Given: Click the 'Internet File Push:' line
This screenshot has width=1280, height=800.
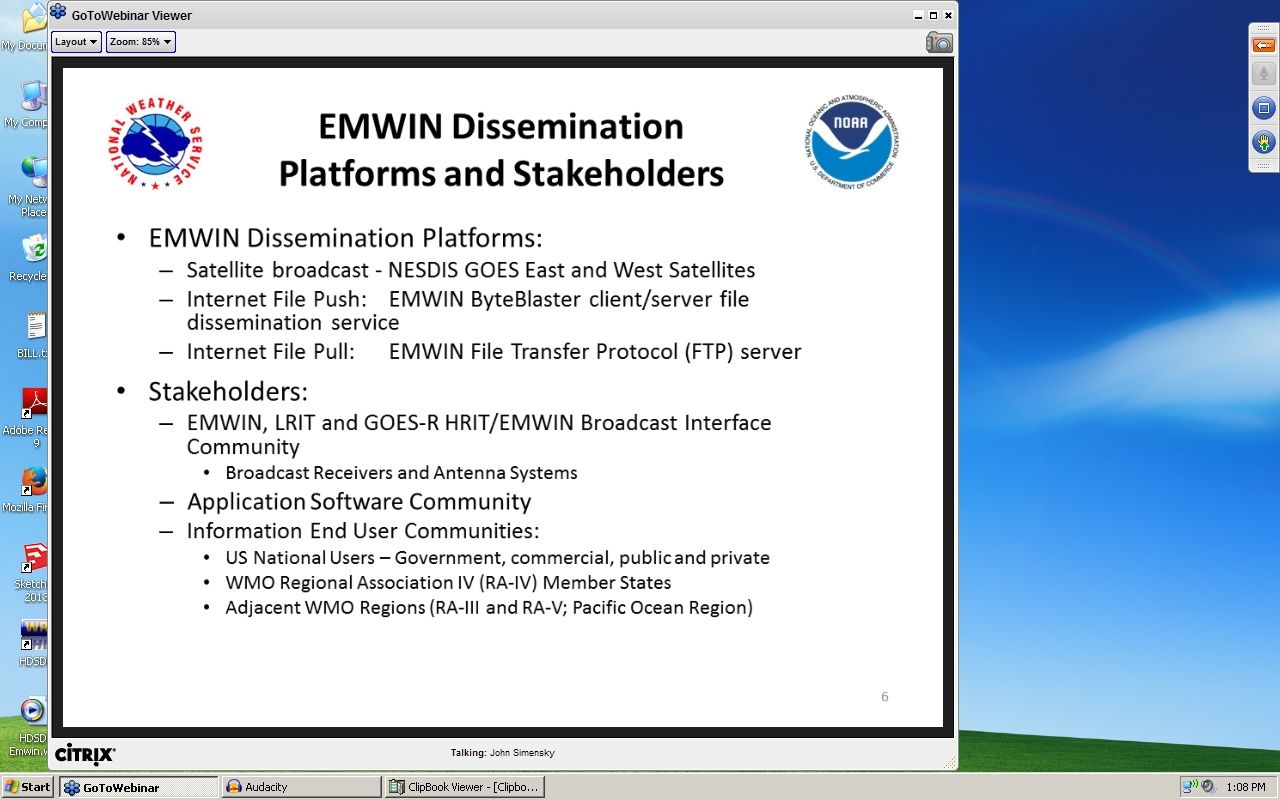Looking at the screenshot, I should 468,310.
